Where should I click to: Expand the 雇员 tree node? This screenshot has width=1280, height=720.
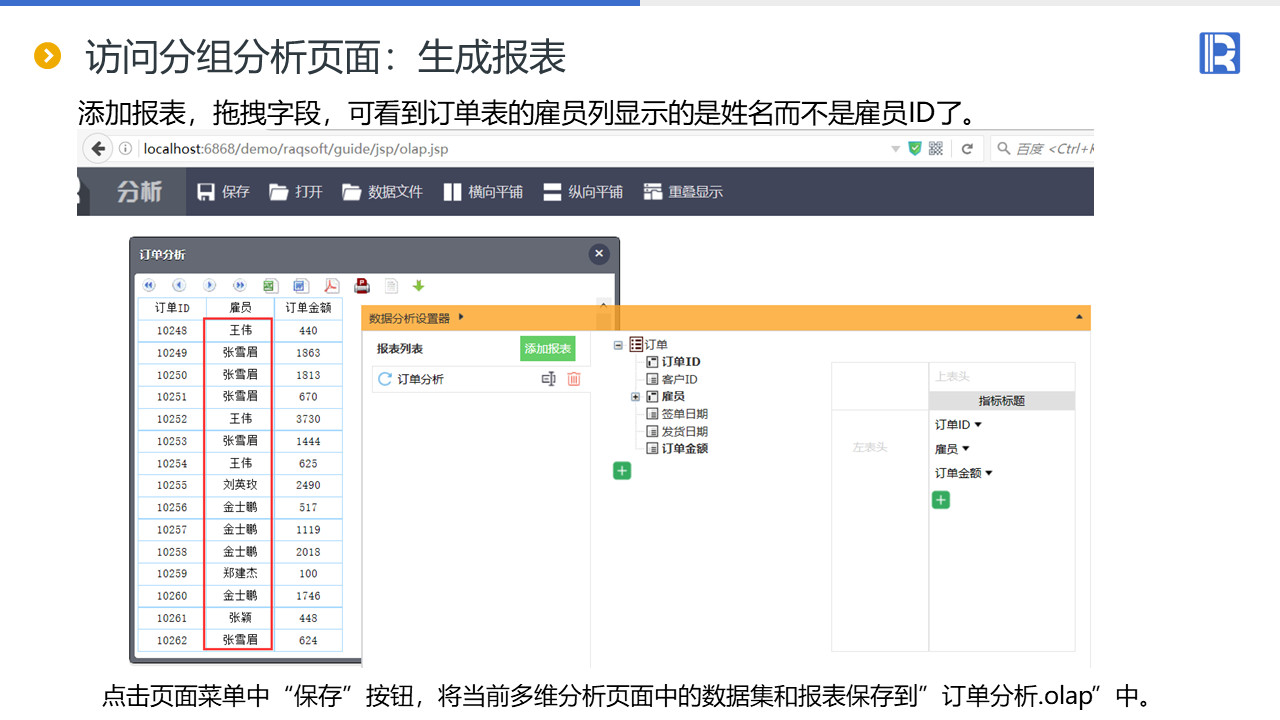[636, 397]
